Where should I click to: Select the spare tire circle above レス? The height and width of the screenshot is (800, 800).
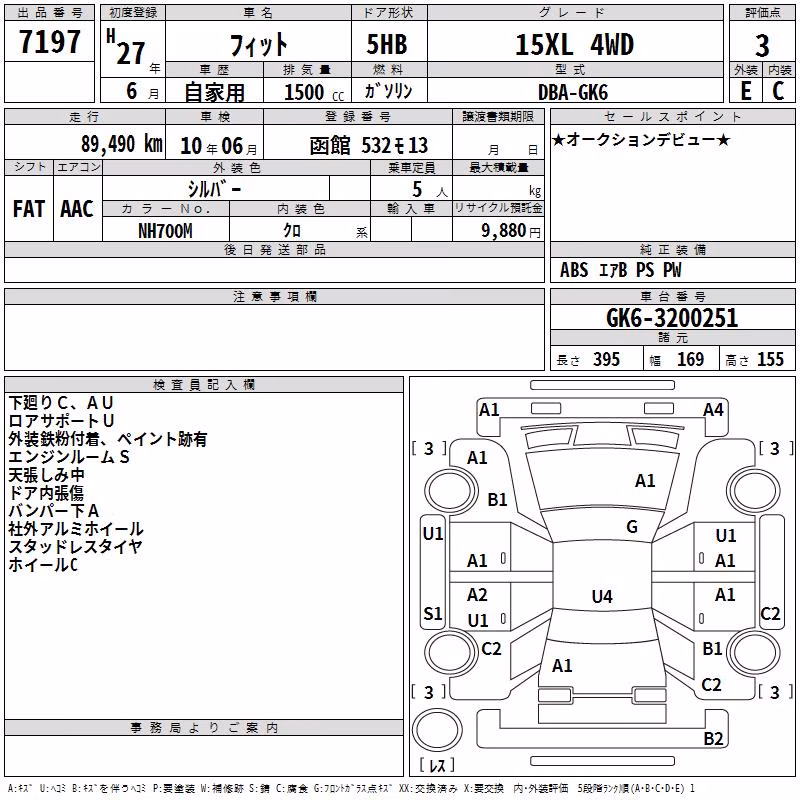tap(437, 729)
